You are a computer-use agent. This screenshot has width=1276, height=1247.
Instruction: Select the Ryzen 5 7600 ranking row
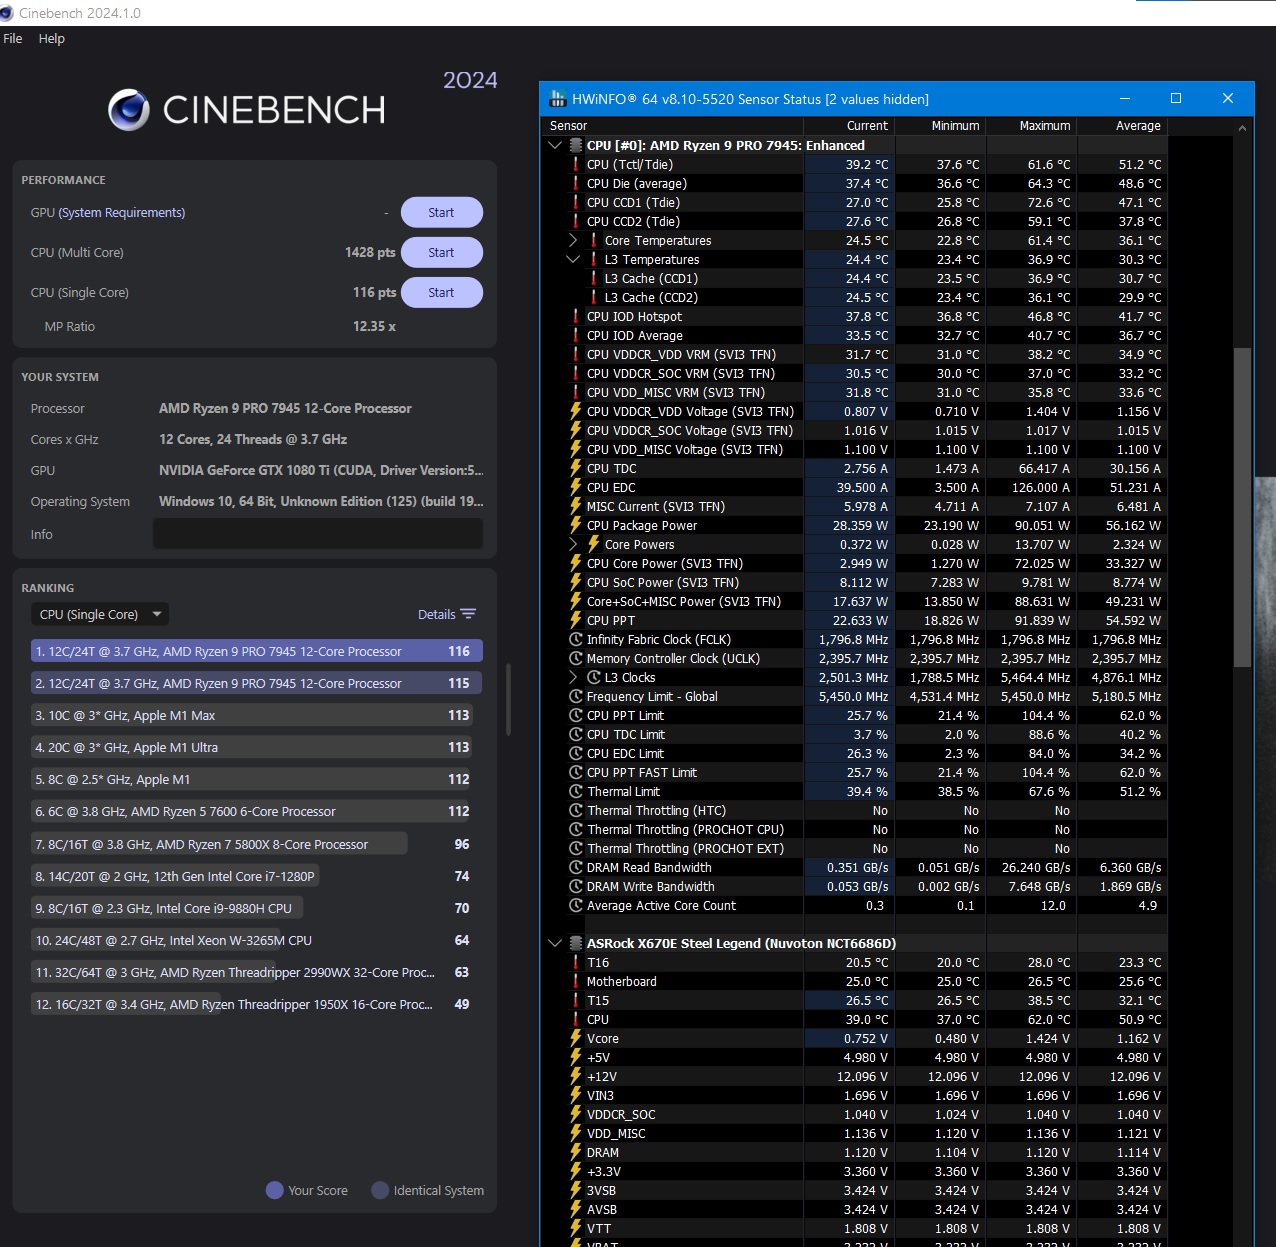[252, 811]
